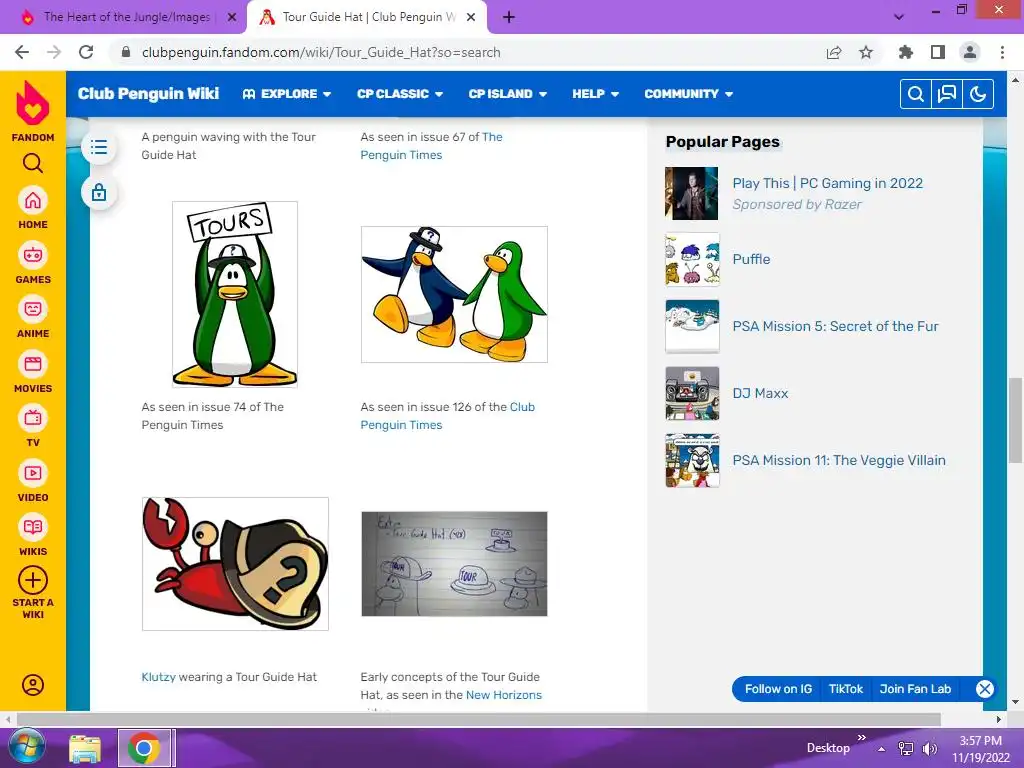
Task: Open a new browser tab
Action: point(509,17)
